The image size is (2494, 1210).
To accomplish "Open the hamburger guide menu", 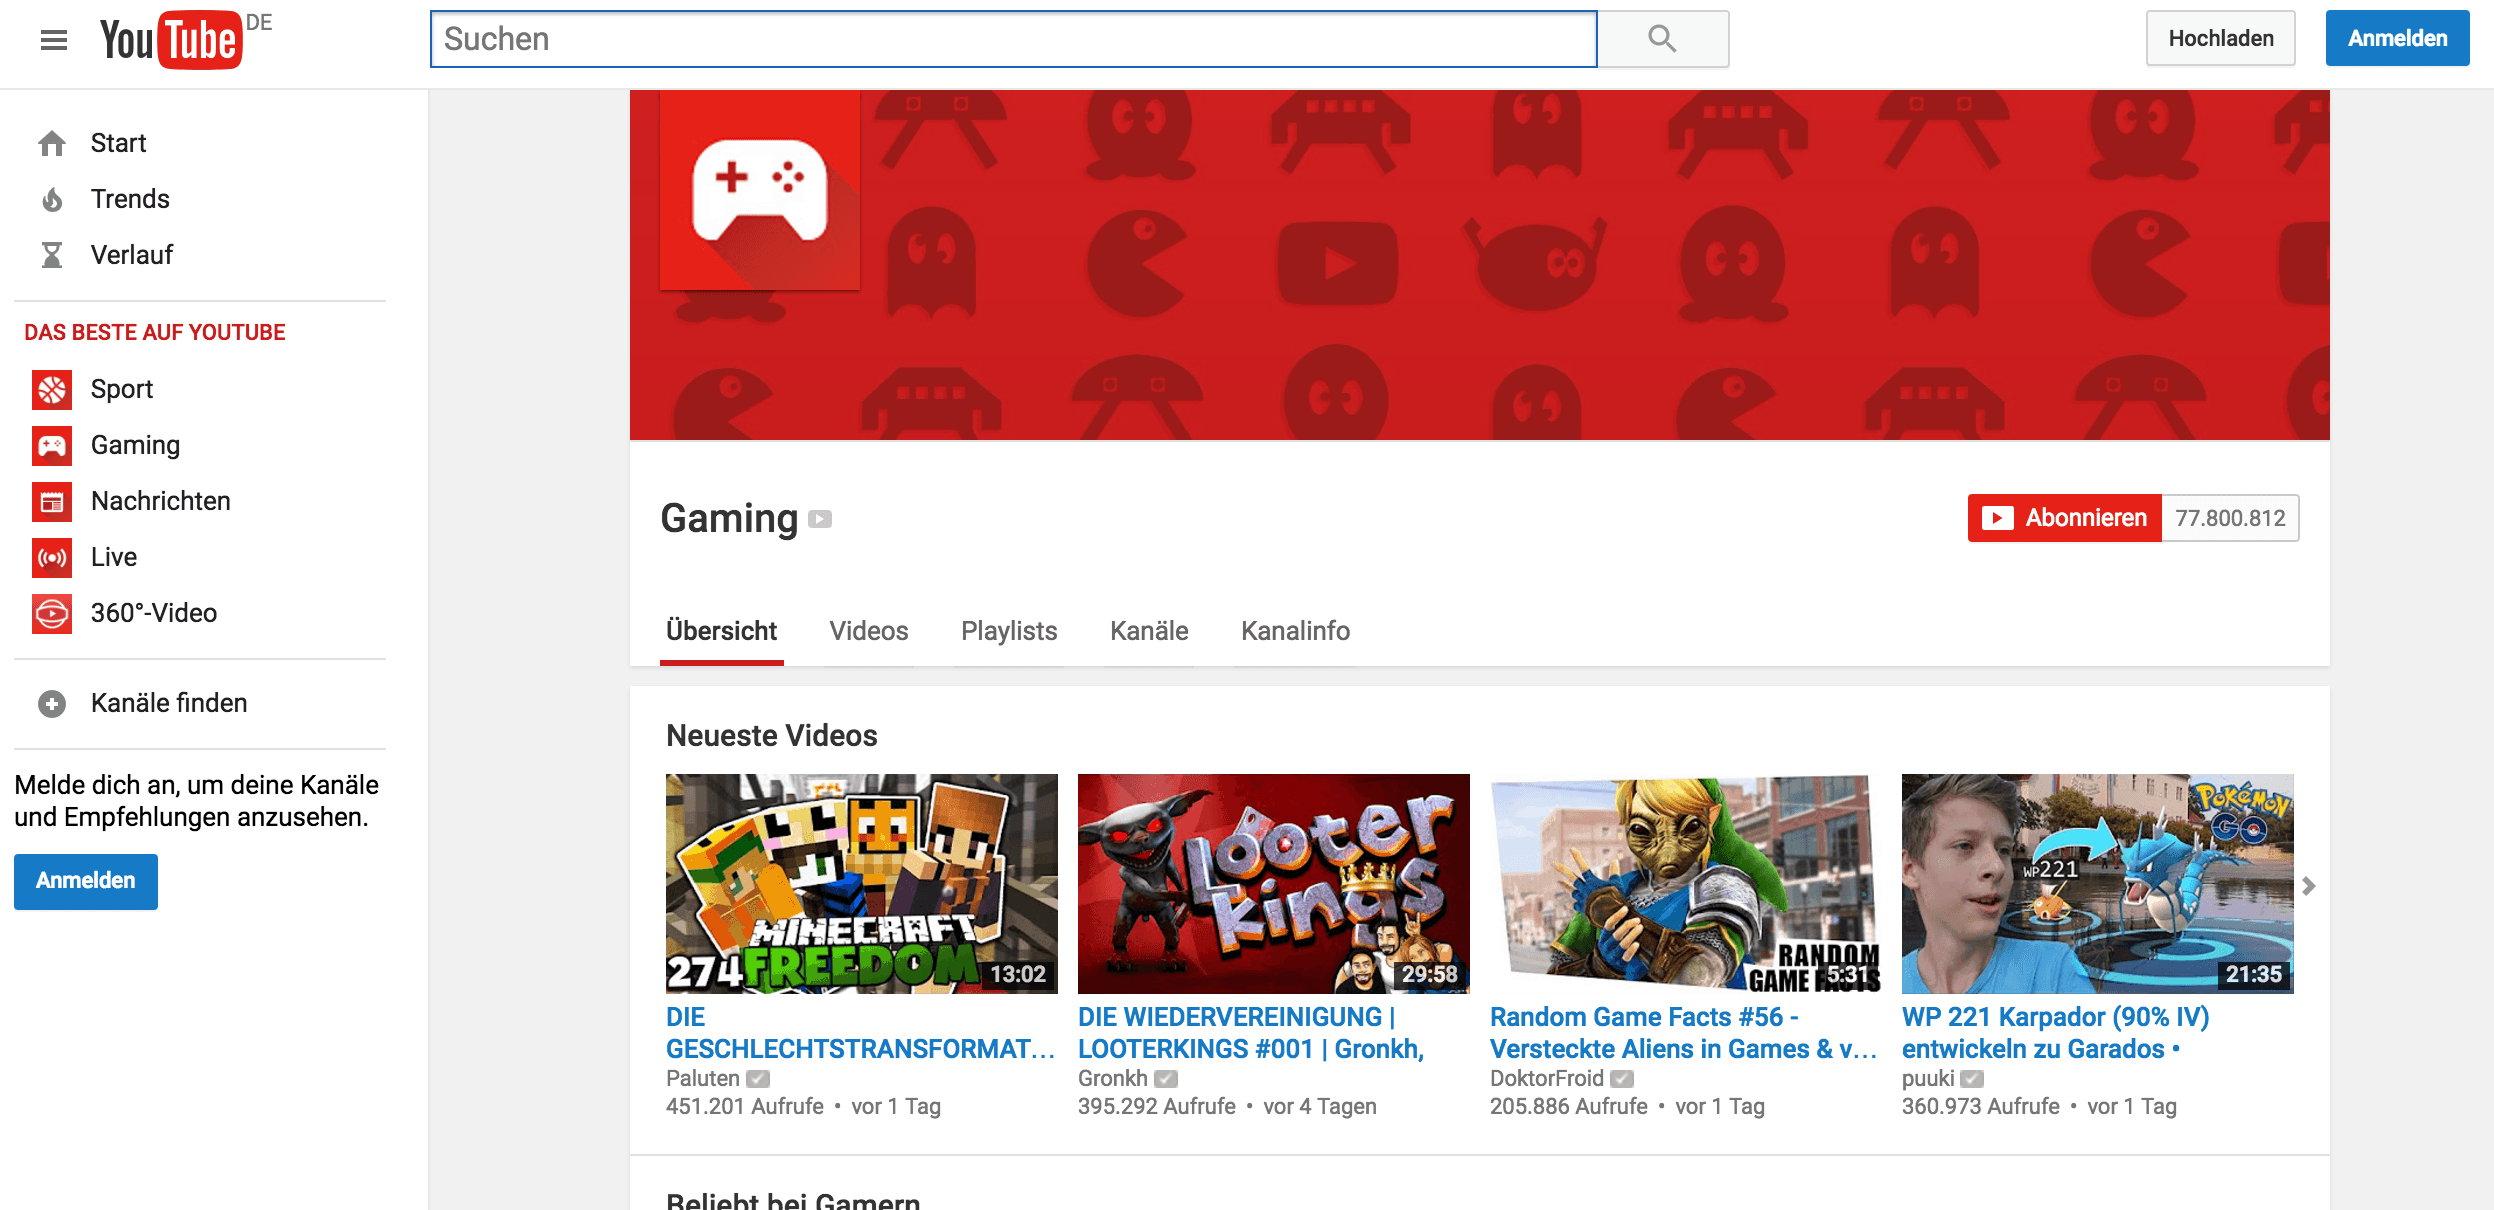I will coord(54,40).
